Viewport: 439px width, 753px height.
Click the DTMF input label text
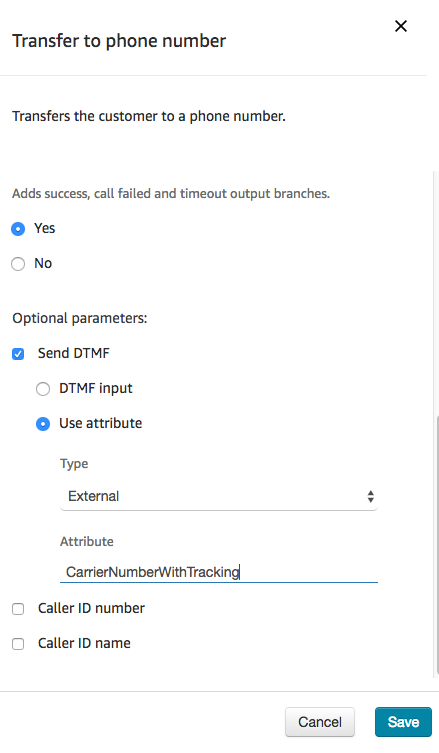click(96, 389)
